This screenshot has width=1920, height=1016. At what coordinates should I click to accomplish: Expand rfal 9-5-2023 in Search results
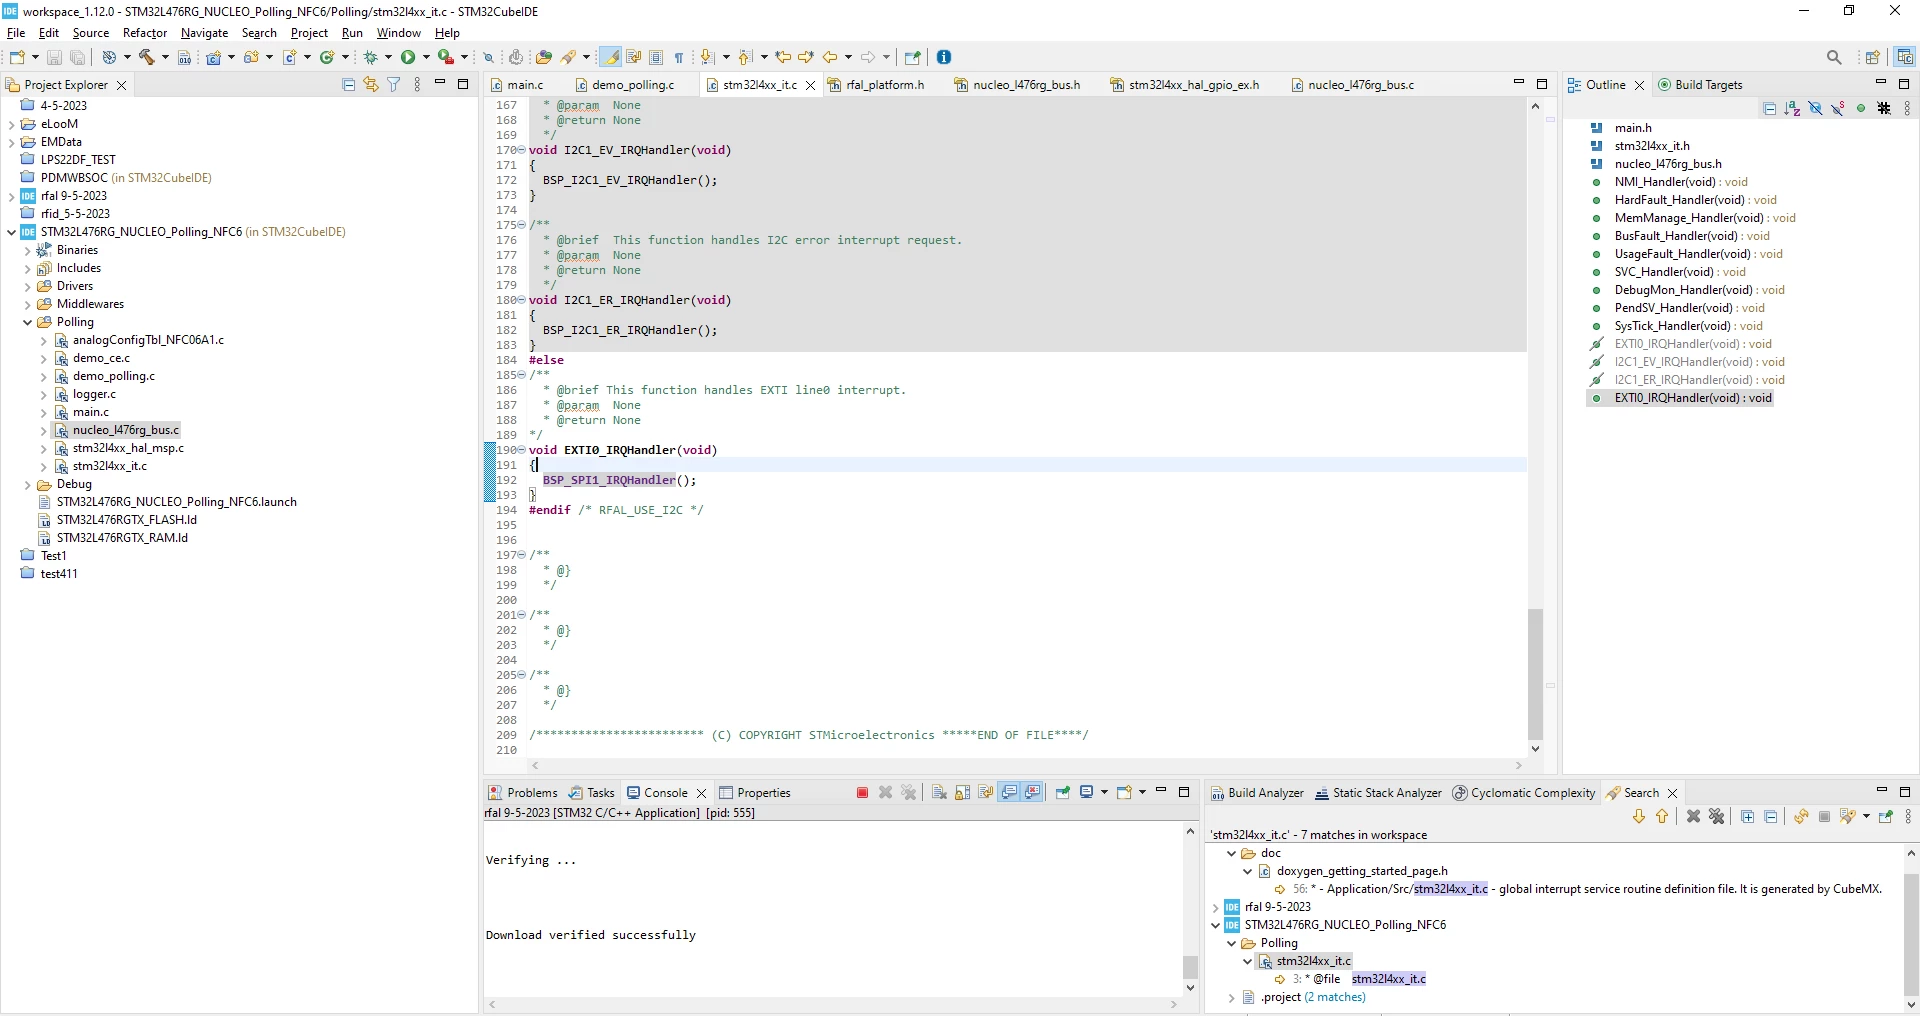(1215, 908)
